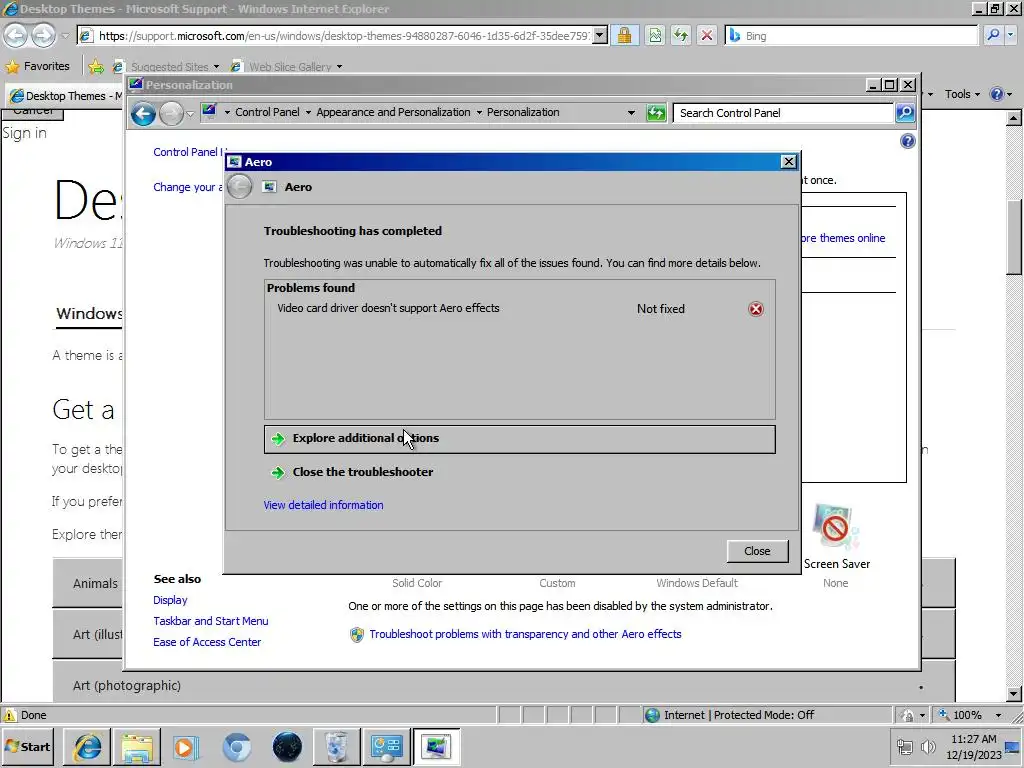Click Close the troubleshooter option
The width and height of the screenshot is (1024, 768).
click(362, 472)
